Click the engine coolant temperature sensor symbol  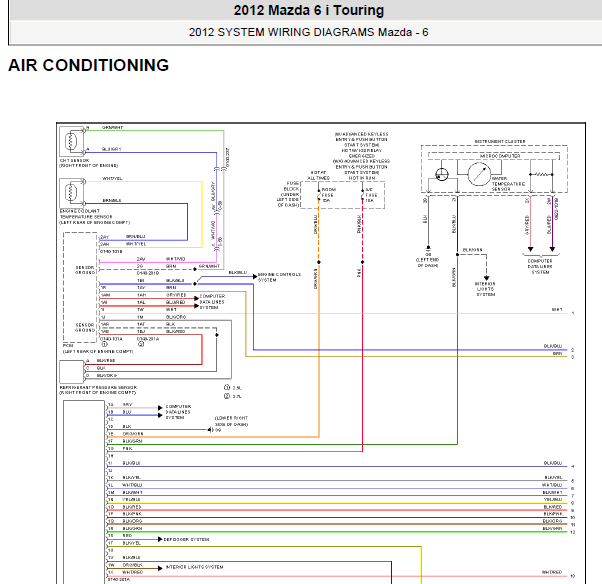pyautogui.click(x=72, y=192)
